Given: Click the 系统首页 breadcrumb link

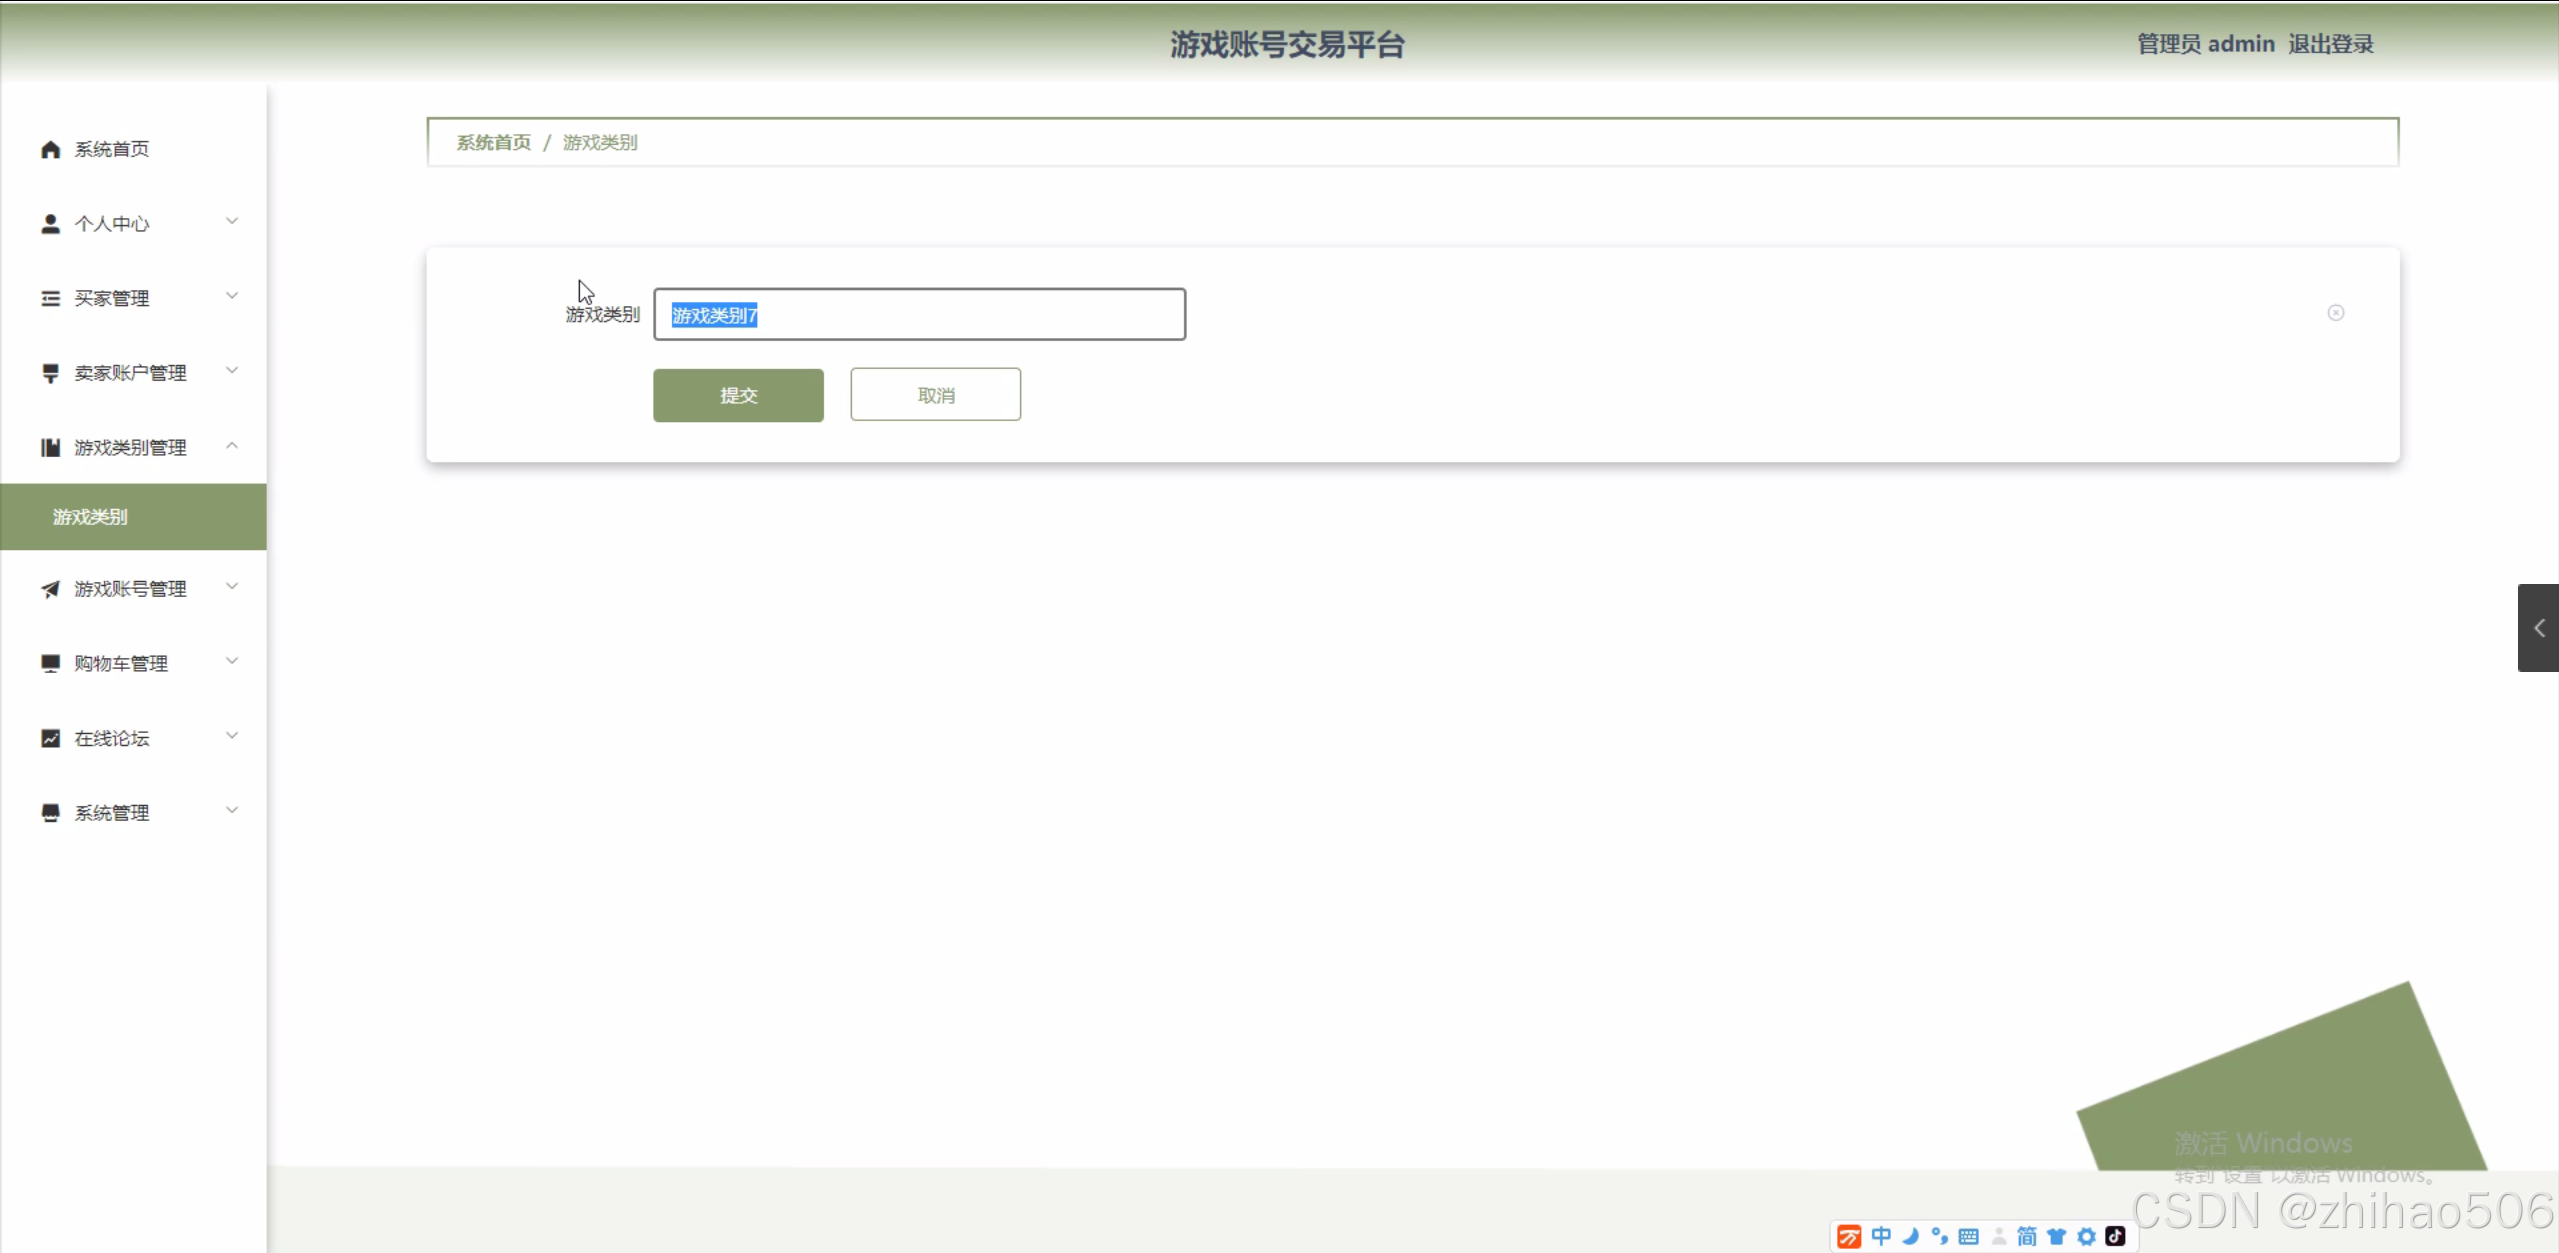Looking at the screenshot, I should pyautogui.click(x=493, y=143).
